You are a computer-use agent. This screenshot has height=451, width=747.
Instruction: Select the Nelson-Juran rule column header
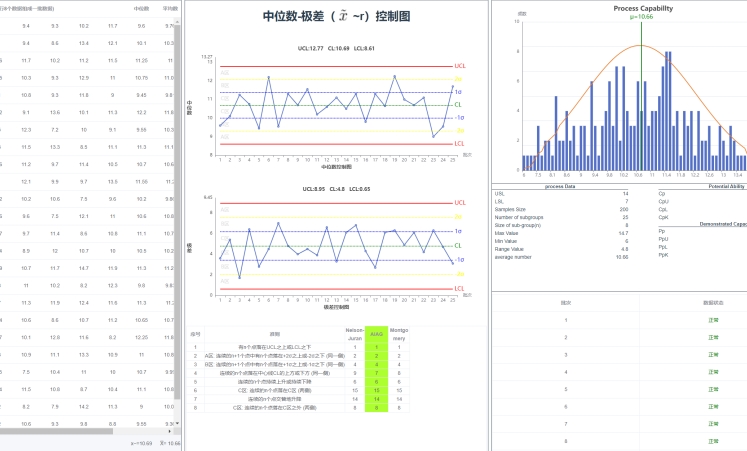[354, 334]
